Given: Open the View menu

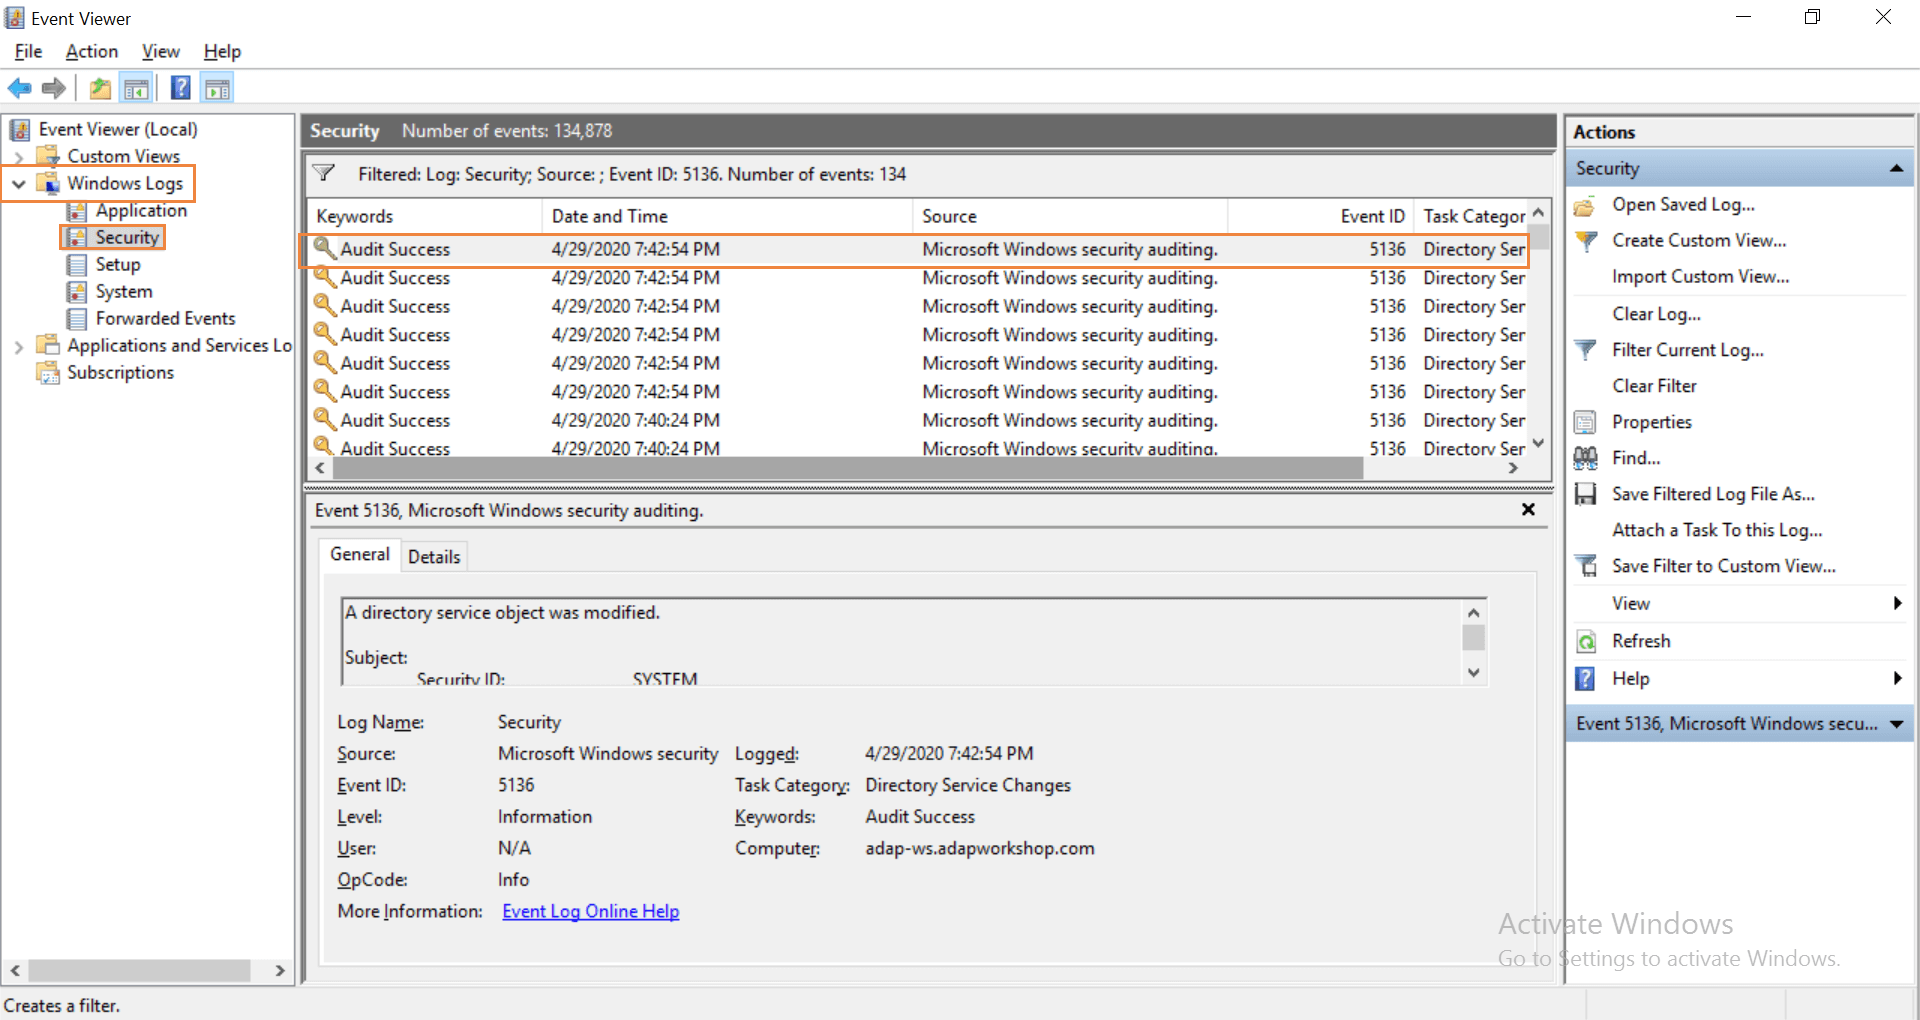Looking at the screenshot, I should coord(161,51).
